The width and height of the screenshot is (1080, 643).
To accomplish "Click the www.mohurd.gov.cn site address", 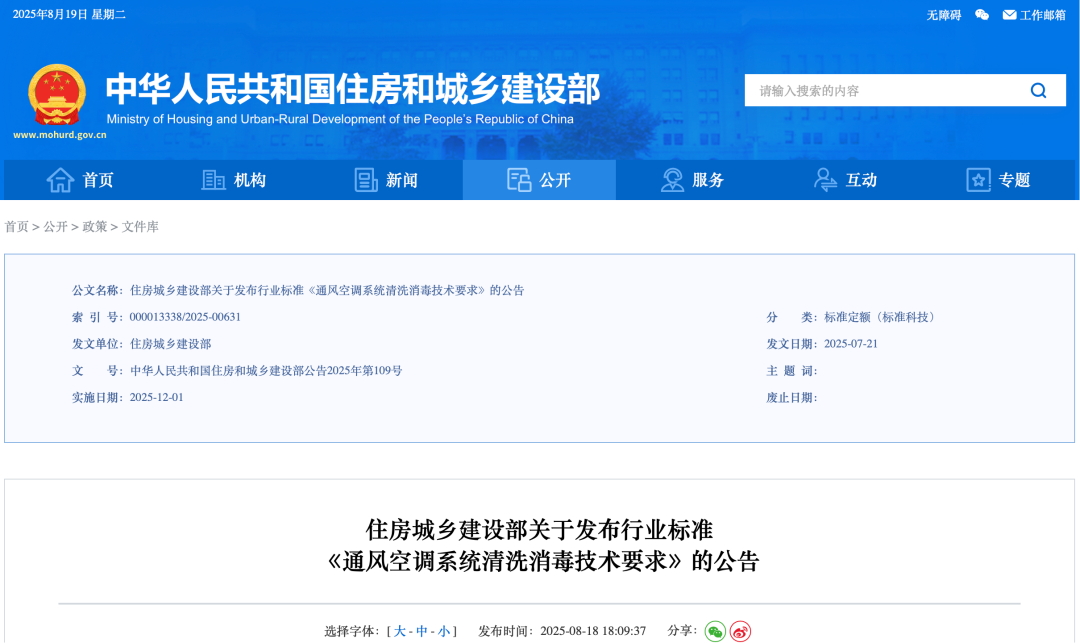I will [x=60, y=135].
